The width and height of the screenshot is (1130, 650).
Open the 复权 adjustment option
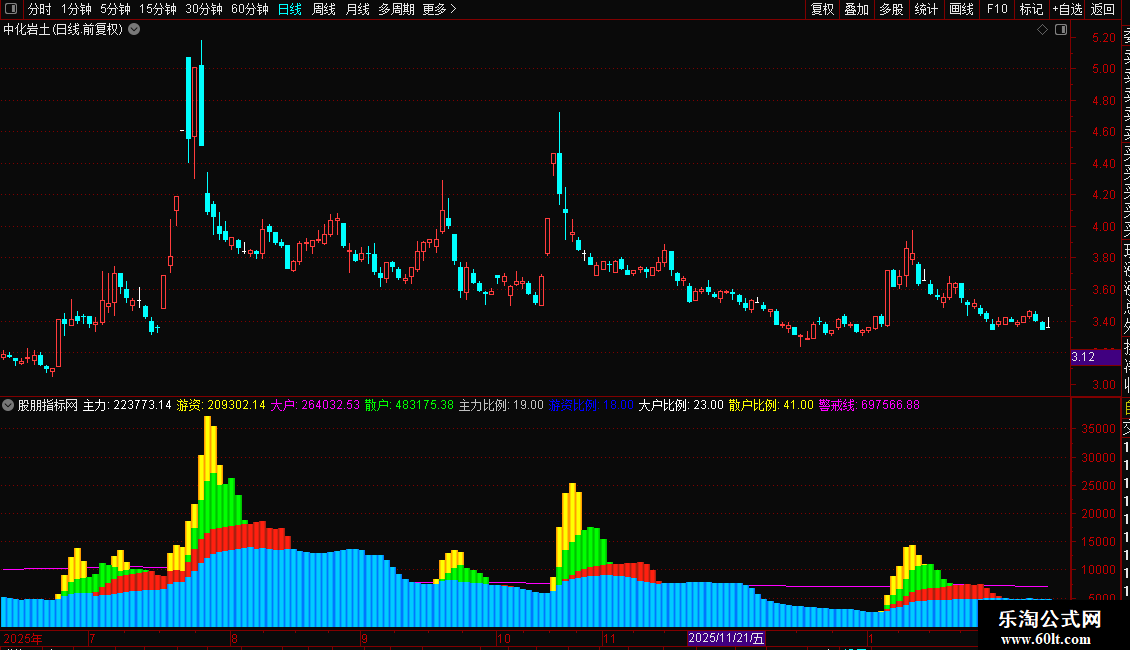tap(822, 9)
